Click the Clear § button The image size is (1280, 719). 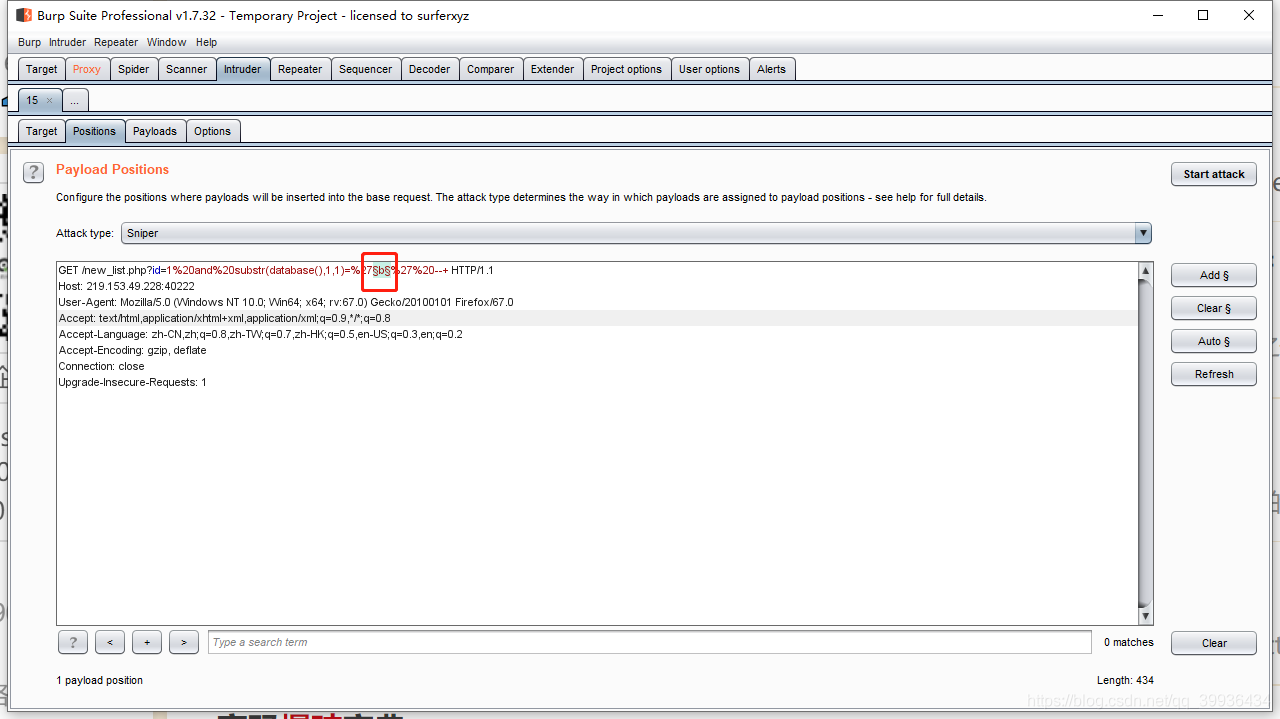[x=1214, y=308]
